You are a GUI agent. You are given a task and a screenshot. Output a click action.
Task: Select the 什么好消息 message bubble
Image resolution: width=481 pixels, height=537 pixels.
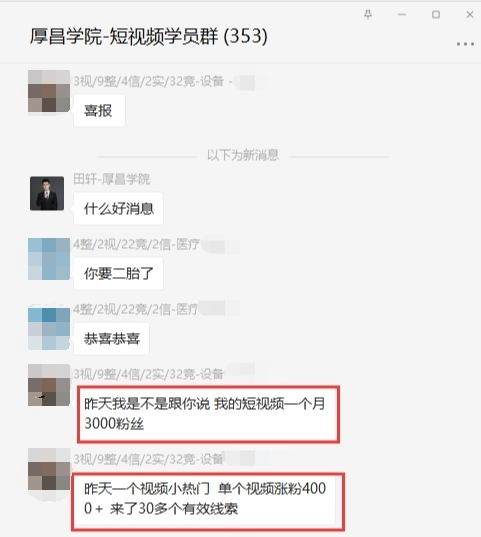[x=118, y=209]
